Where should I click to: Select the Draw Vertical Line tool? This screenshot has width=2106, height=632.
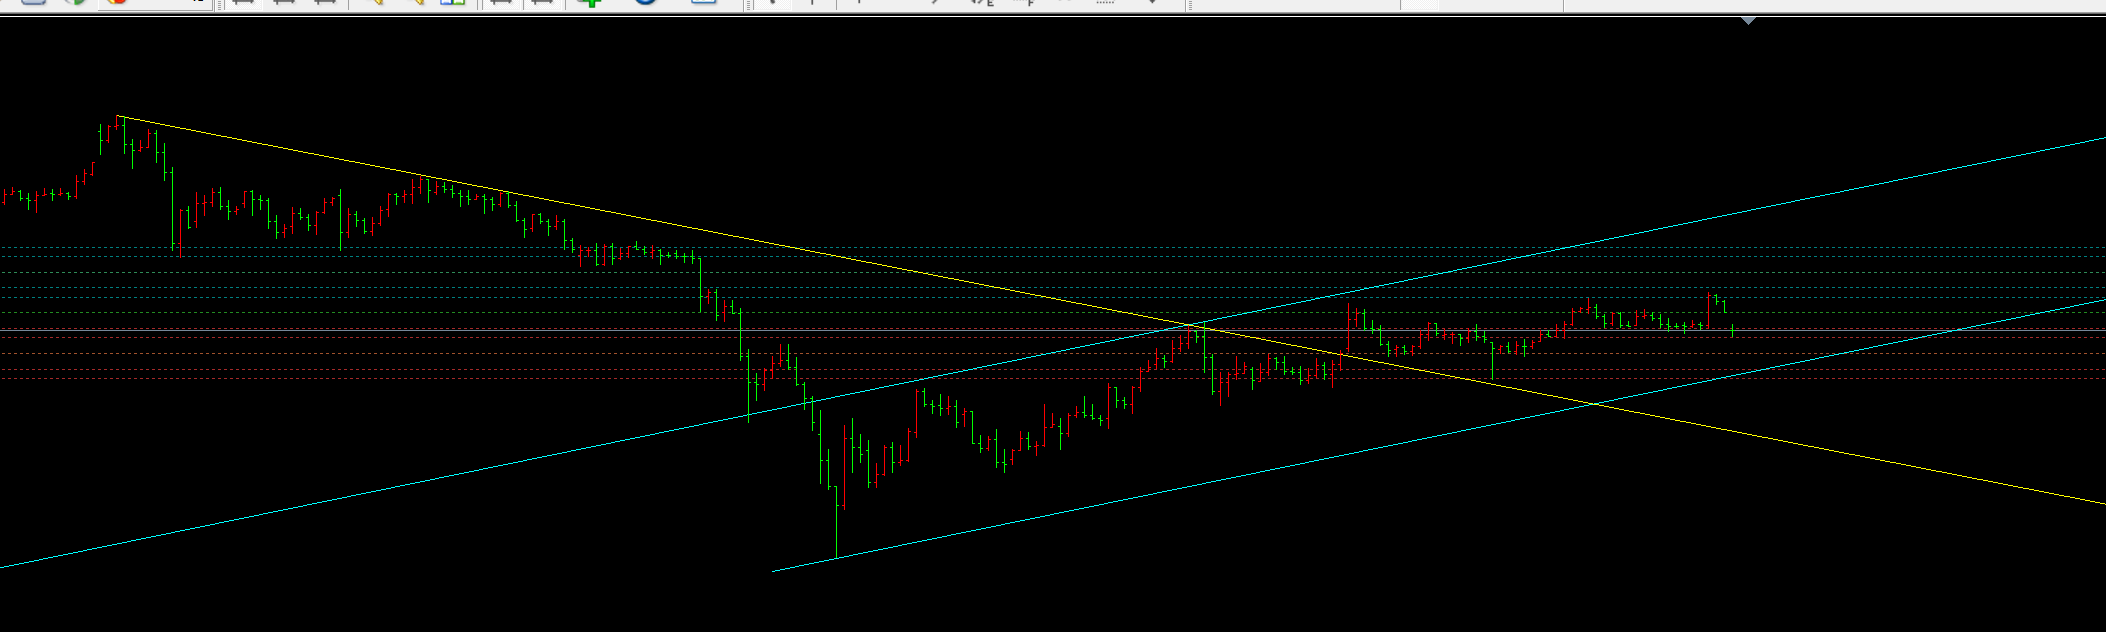click(x=859, y=2)
